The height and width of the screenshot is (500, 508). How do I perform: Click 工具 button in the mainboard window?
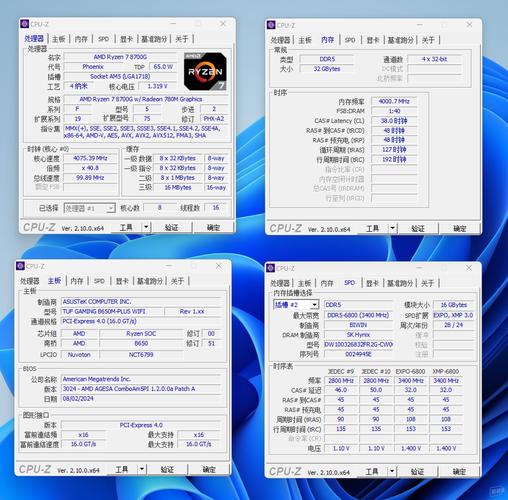click(122, 469)
